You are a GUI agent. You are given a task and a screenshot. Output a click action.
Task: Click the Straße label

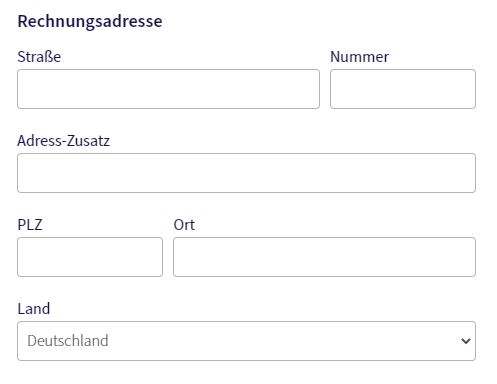[x=39, y=57]
